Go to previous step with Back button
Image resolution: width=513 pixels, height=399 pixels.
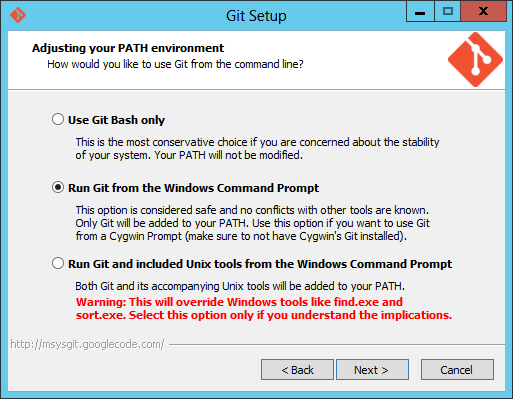[297, 370]
